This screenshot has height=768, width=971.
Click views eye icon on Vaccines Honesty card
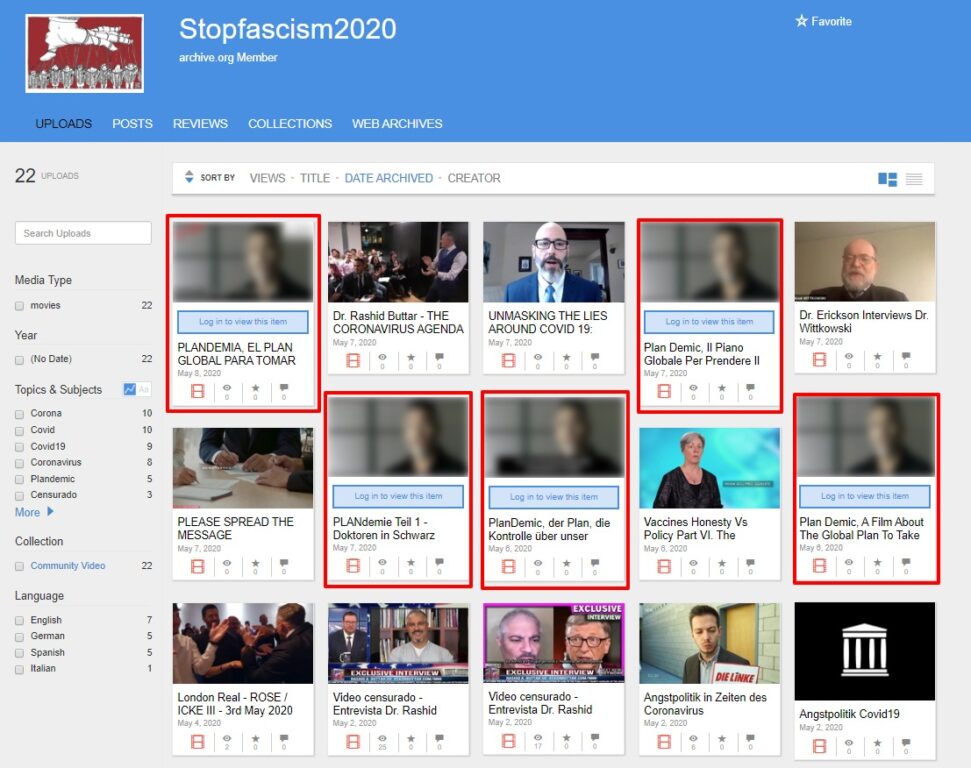click(694, 563)
